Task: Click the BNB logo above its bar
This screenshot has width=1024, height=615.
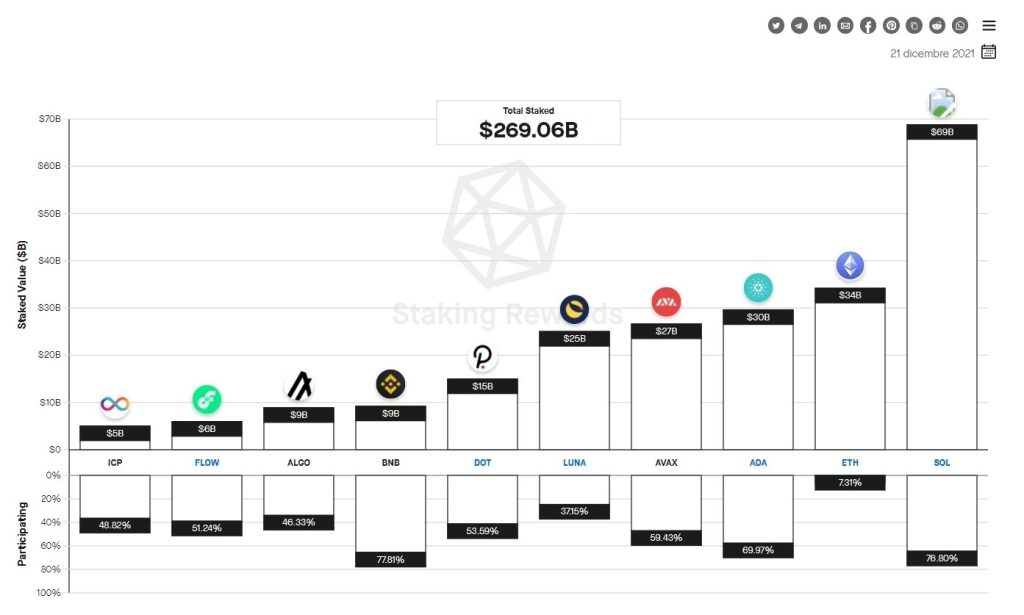Action: 390,383
